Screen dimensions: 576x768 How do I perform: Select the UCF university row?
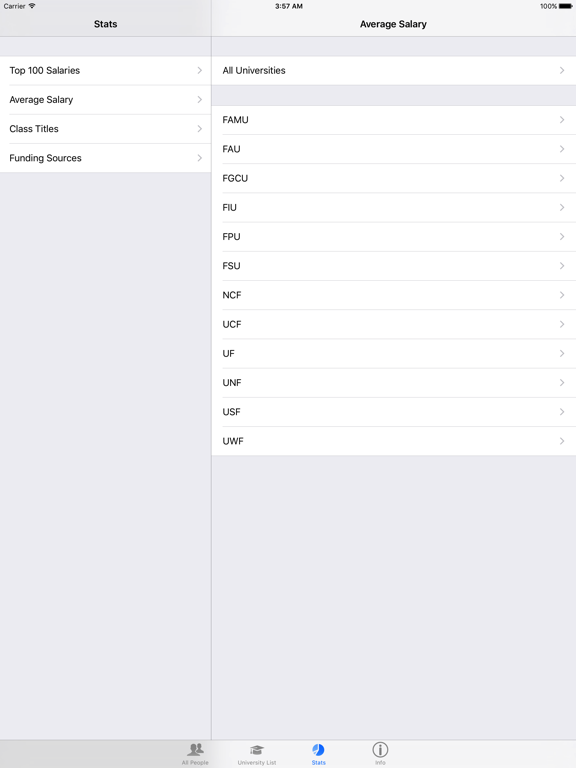click(394, 324)
